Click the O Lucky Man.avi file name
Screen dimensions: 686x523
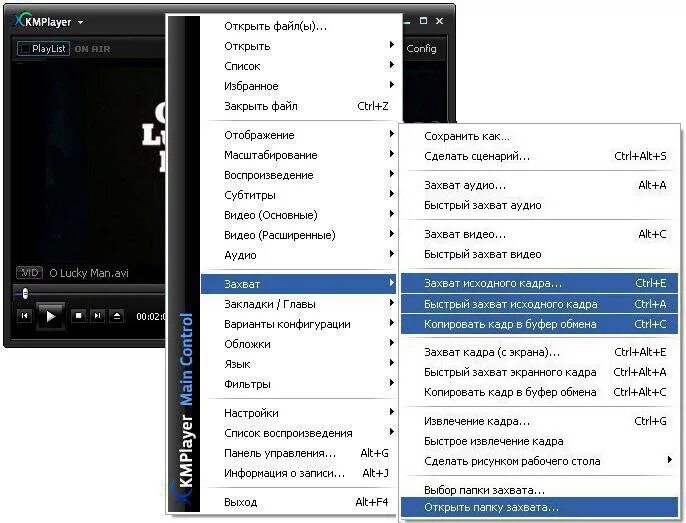click(89, 273)
